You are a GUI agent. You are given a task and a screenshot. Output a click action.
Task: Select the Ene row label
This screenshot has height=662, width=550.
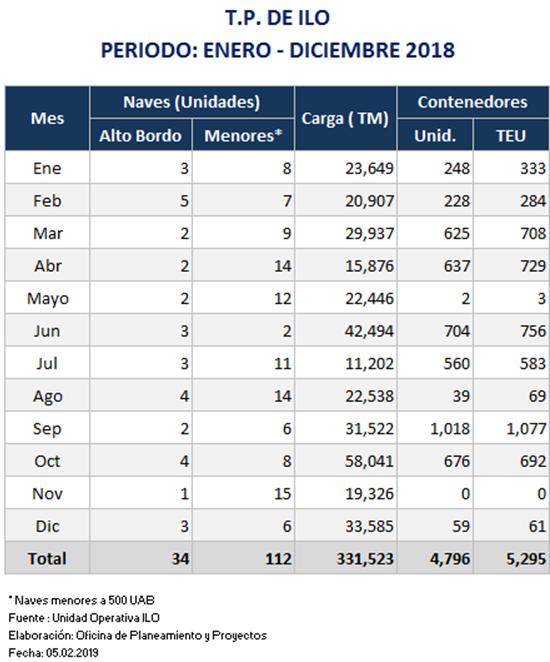(47, 168)
